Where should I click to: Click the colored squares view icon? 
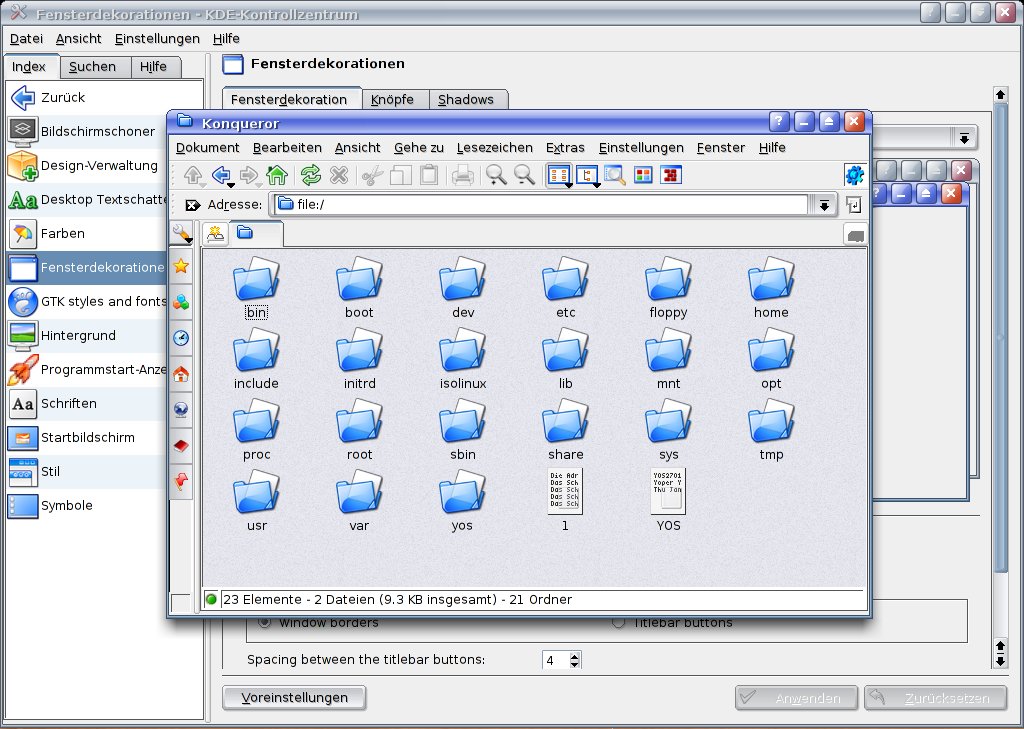click(643, 175)
